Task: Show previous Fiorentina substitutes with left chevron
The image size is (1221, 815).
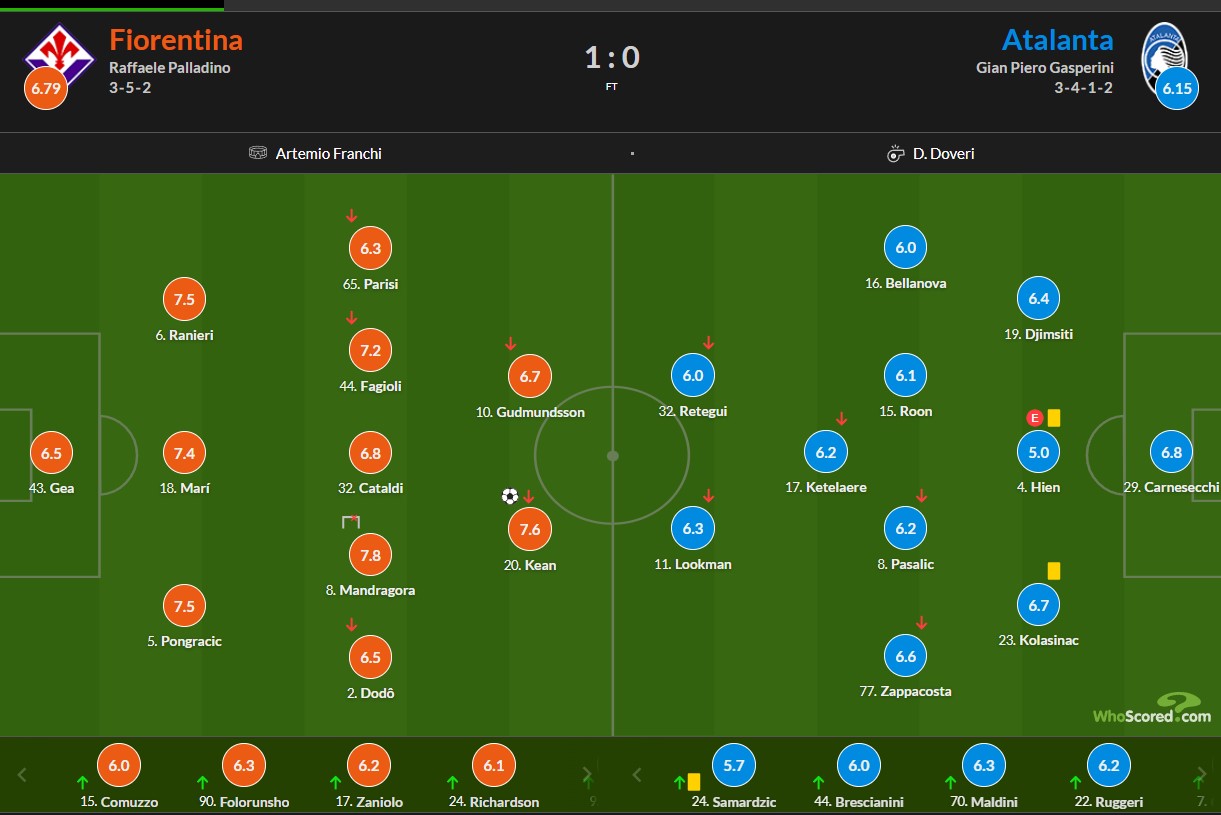Action: (x=22, y=774)
